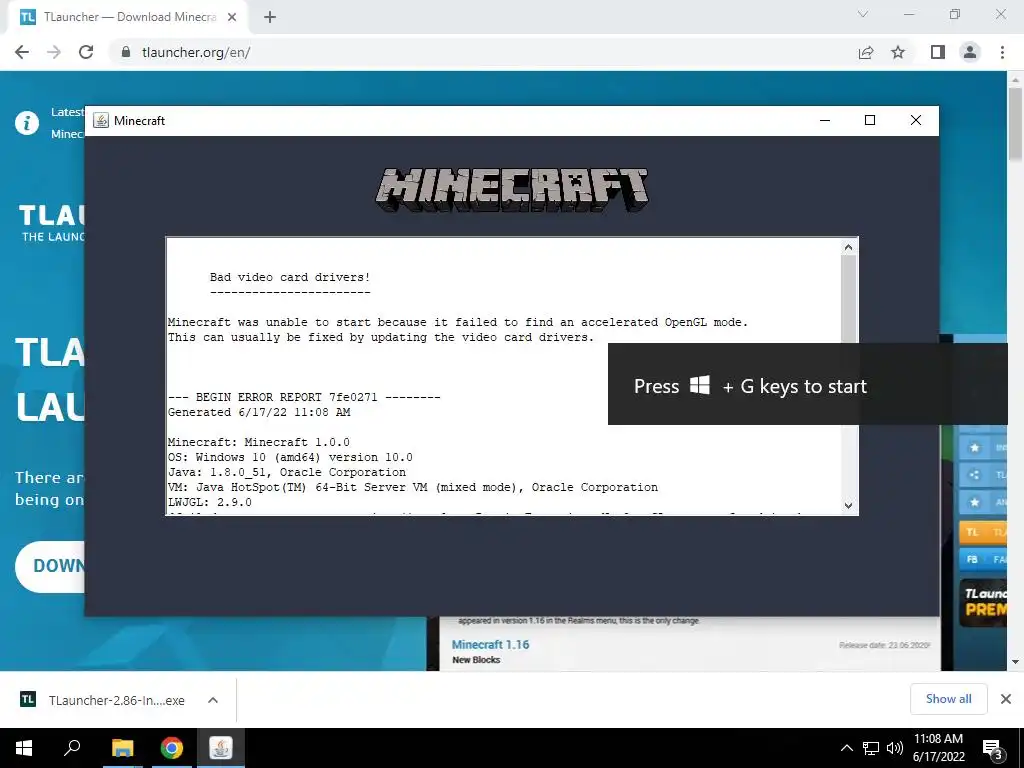Close the downloads bar
This screenshot has height=768, width=1024.
(x=1006, y=699)
